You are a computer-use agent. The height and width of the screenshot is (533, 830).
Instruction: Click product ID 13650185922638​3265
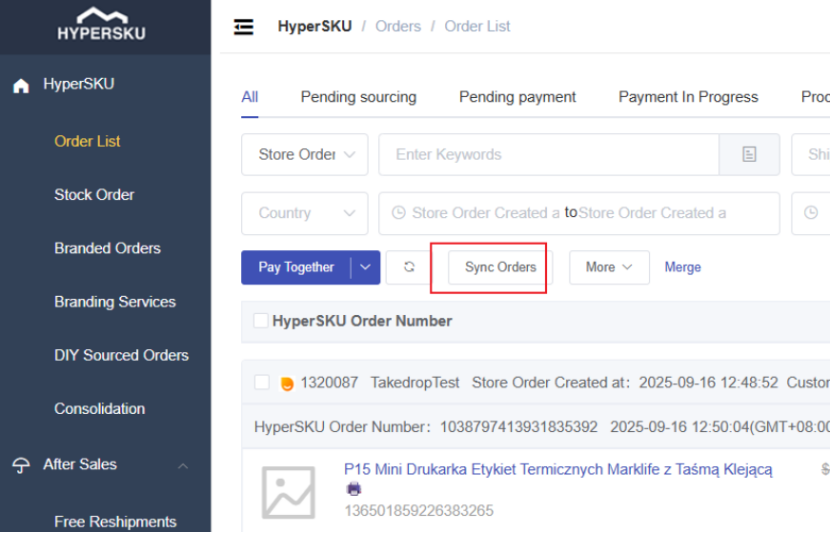[419, 511]
